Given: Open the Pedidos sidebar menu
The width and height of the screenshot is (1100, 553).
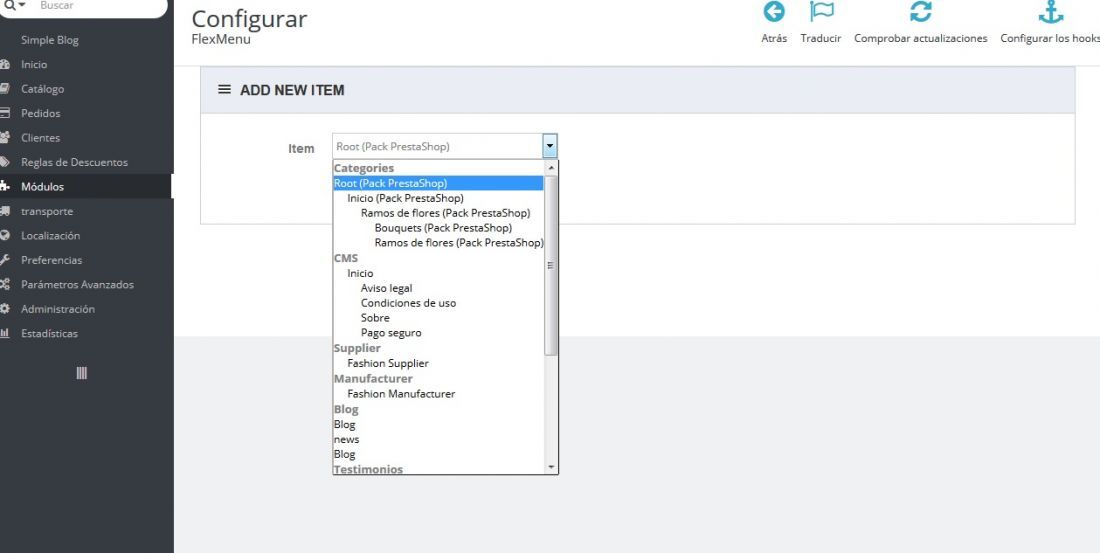Looking at the screenshot, I should tap(41, 113).
